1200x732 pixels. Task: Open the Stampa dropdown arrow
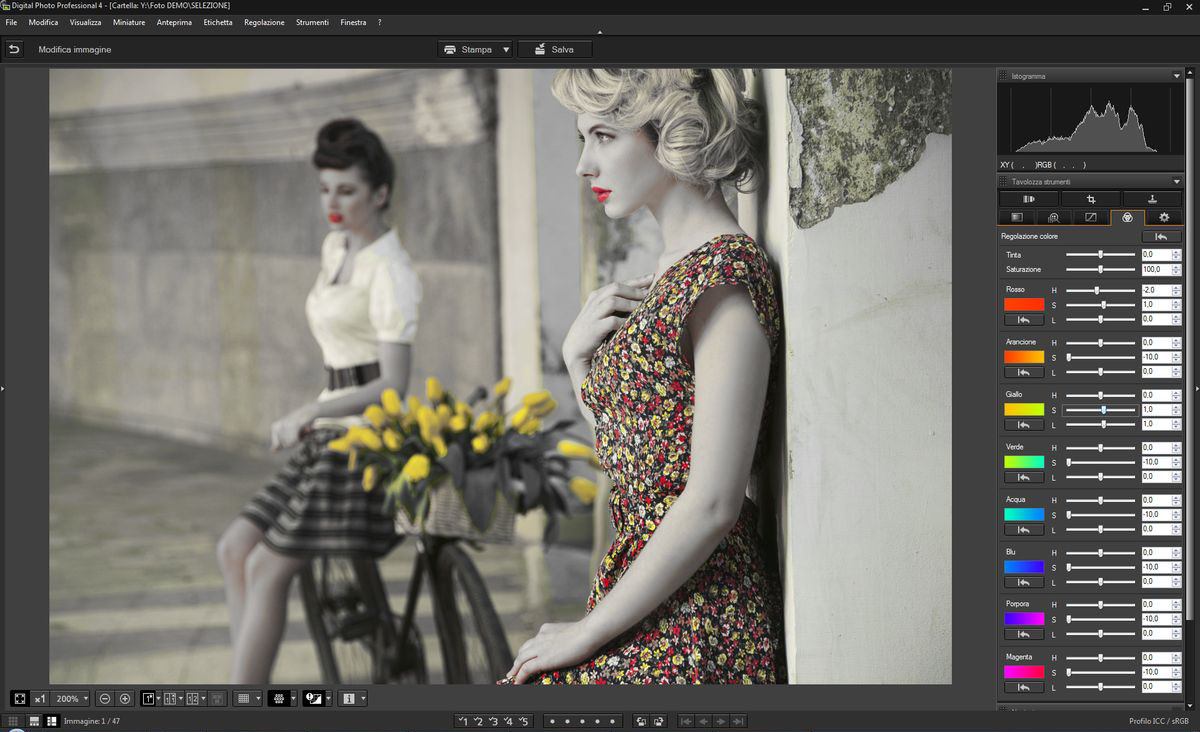[x=506, y=49]
